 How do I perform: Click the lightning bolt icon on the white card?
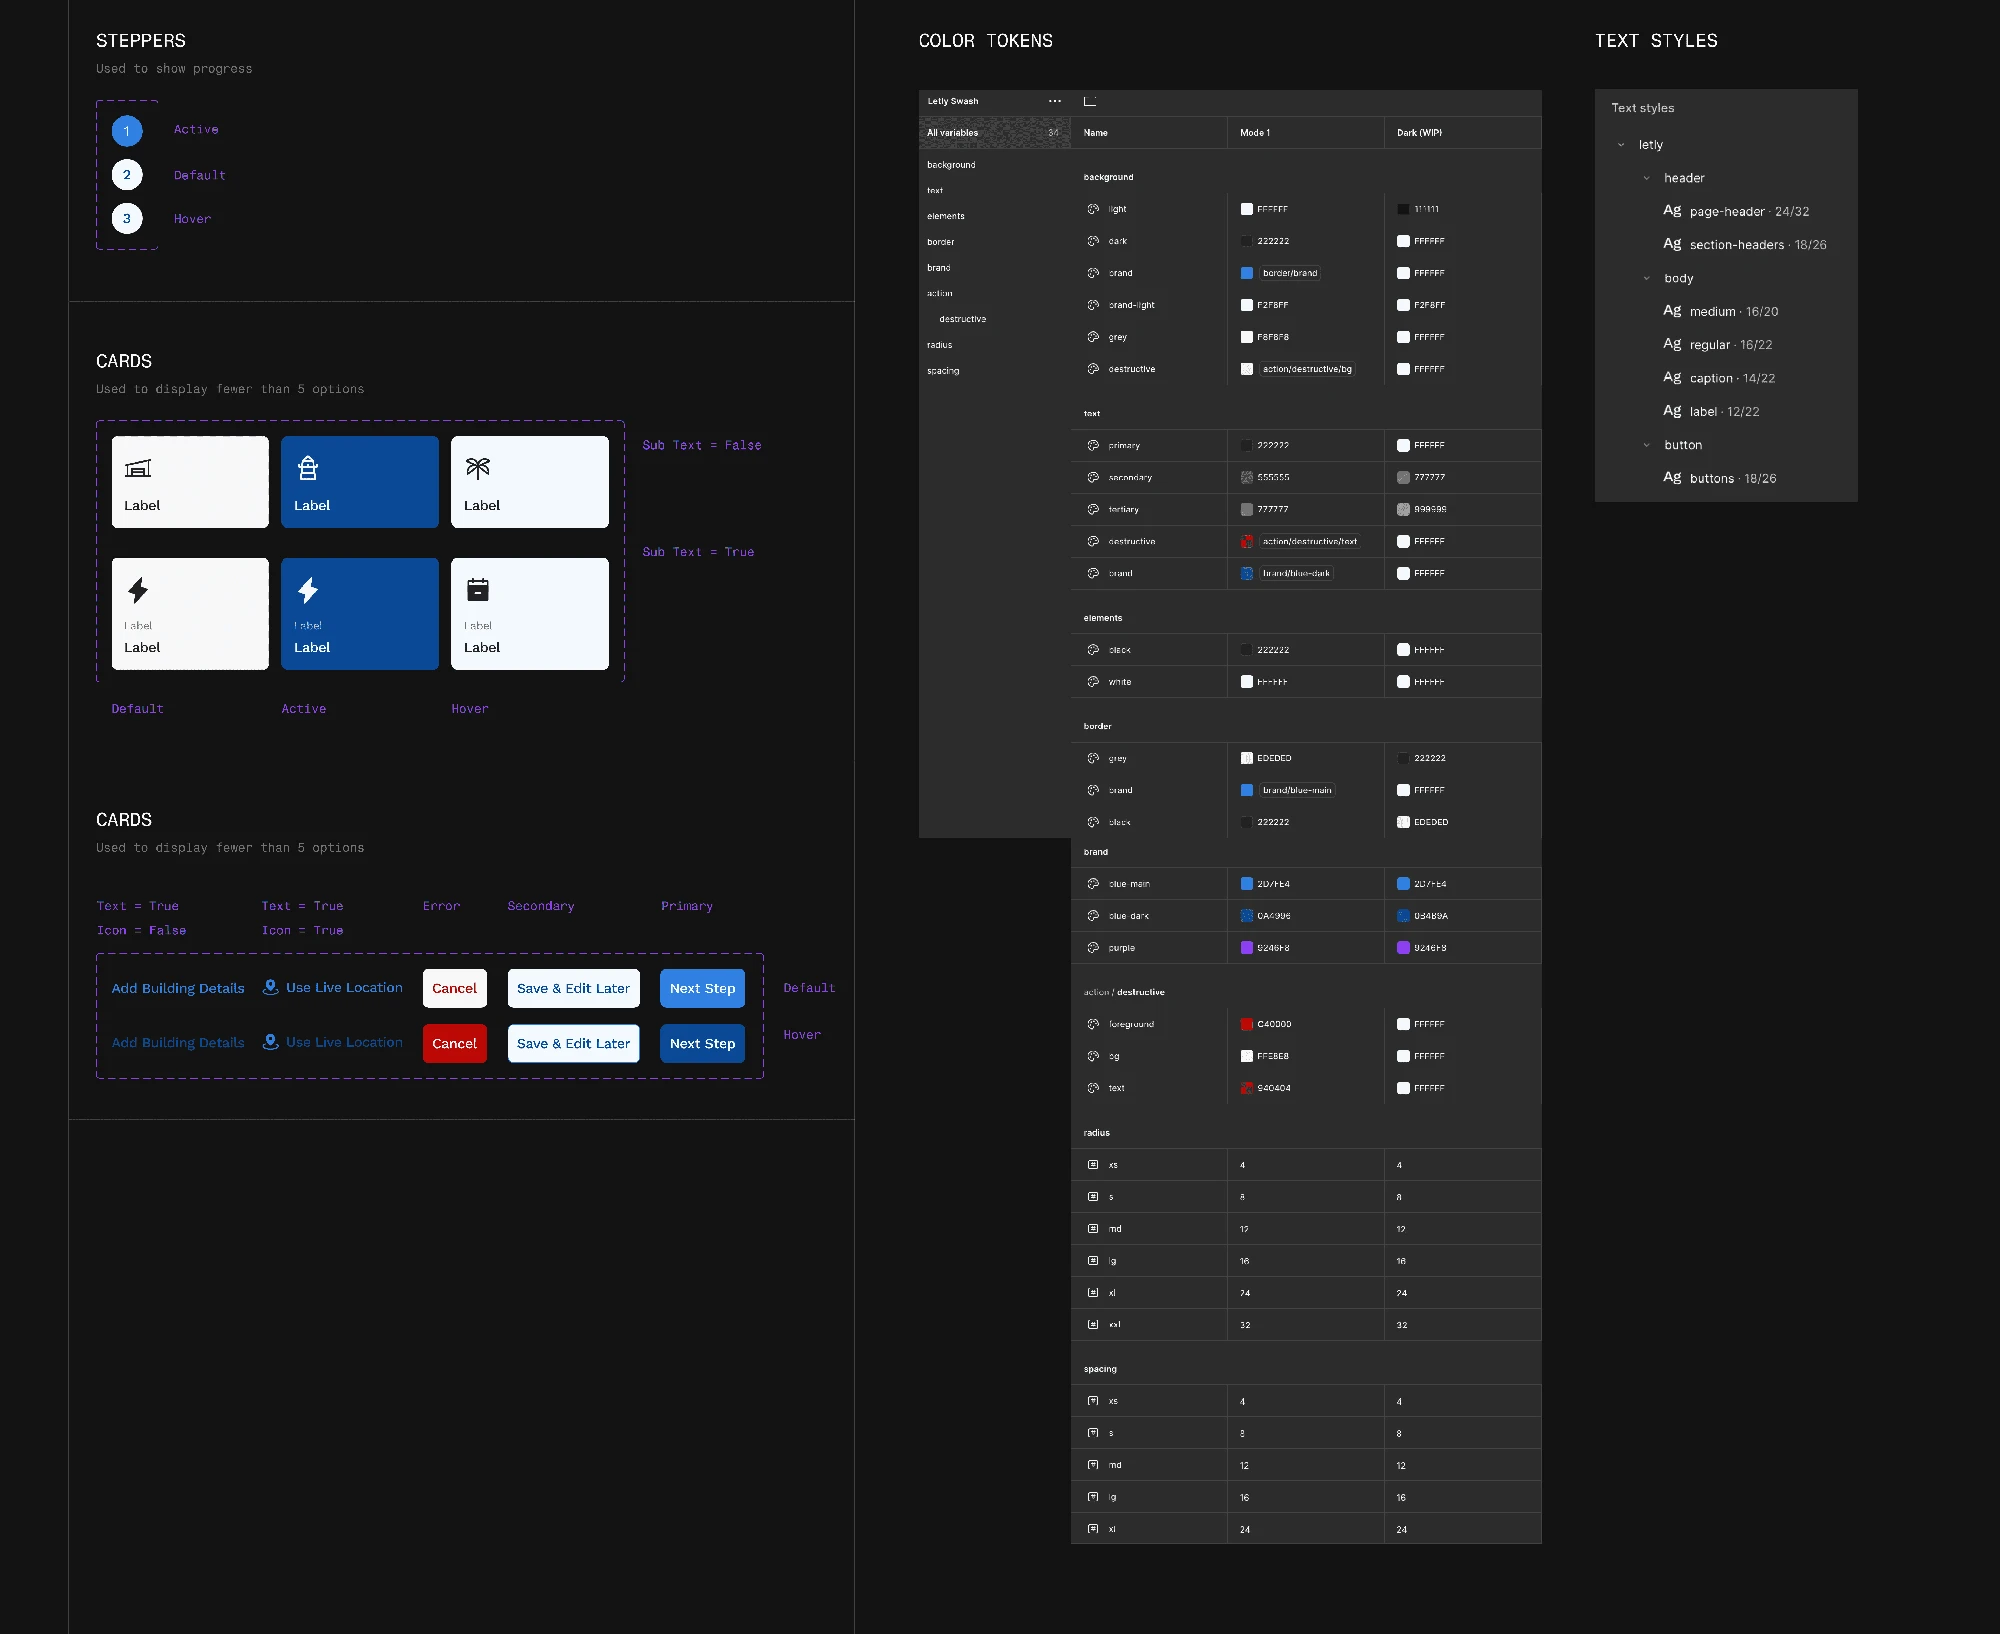(x=138, y=590)
